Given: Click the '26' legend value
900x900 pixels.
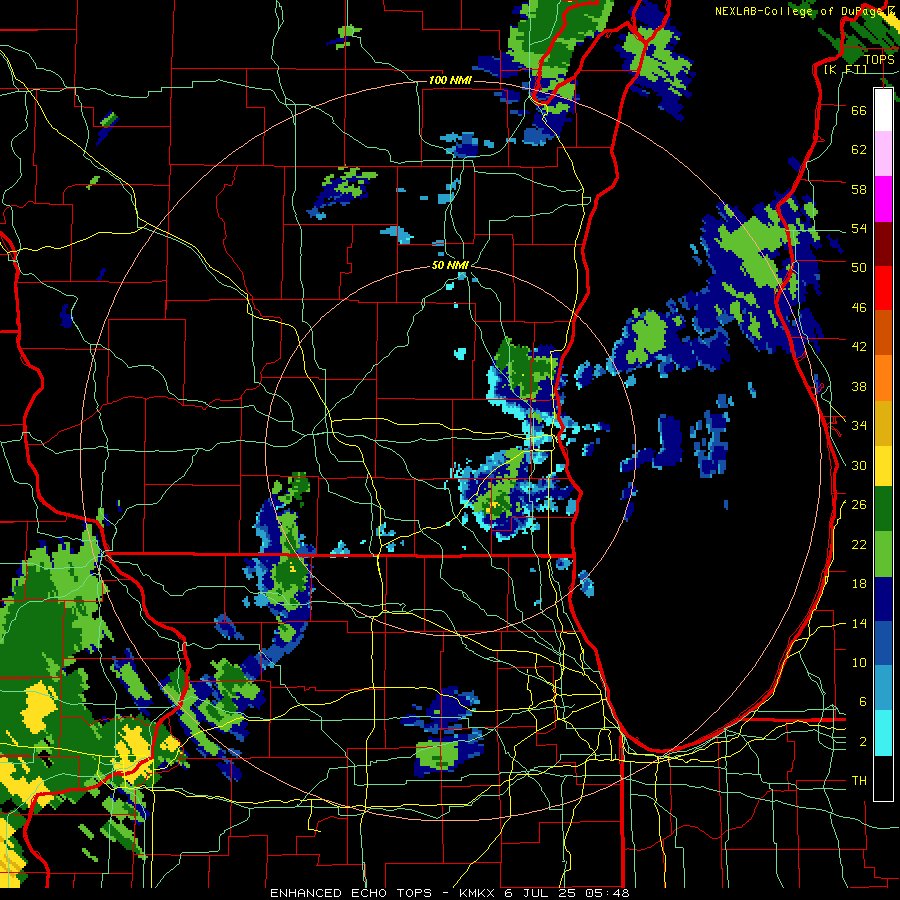Looking at the screenshot, I should 859,505.
